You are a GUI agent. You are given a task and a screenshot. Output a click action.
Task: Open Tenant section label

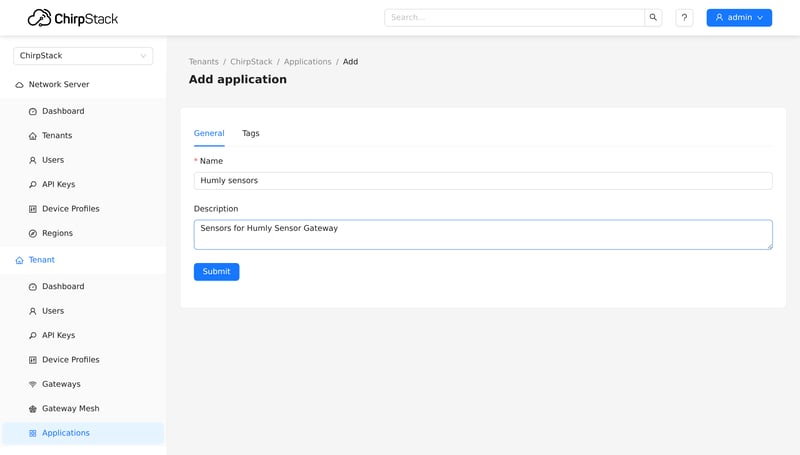[41, 260]
